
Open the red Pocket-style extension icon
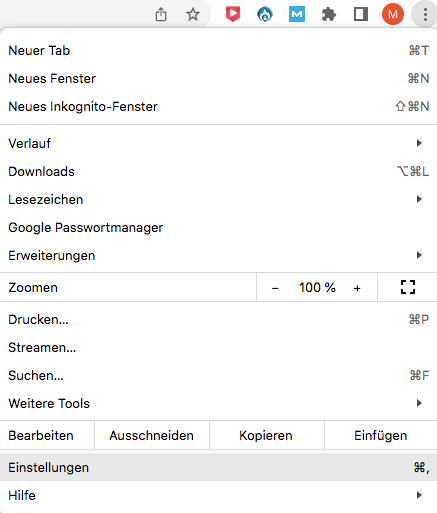click(x=233, y=14)
